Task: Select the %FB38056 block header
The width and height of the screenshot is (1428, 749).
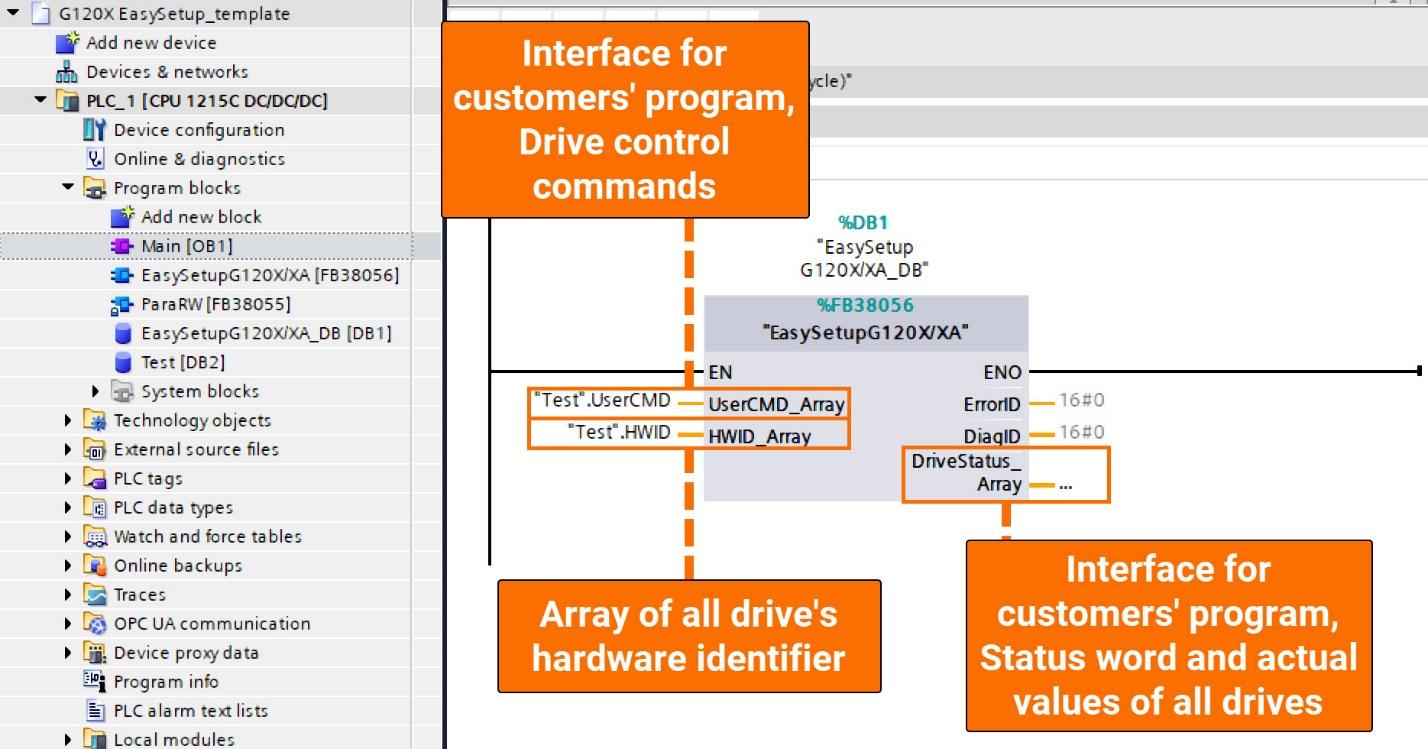Action: coord(865,305)
